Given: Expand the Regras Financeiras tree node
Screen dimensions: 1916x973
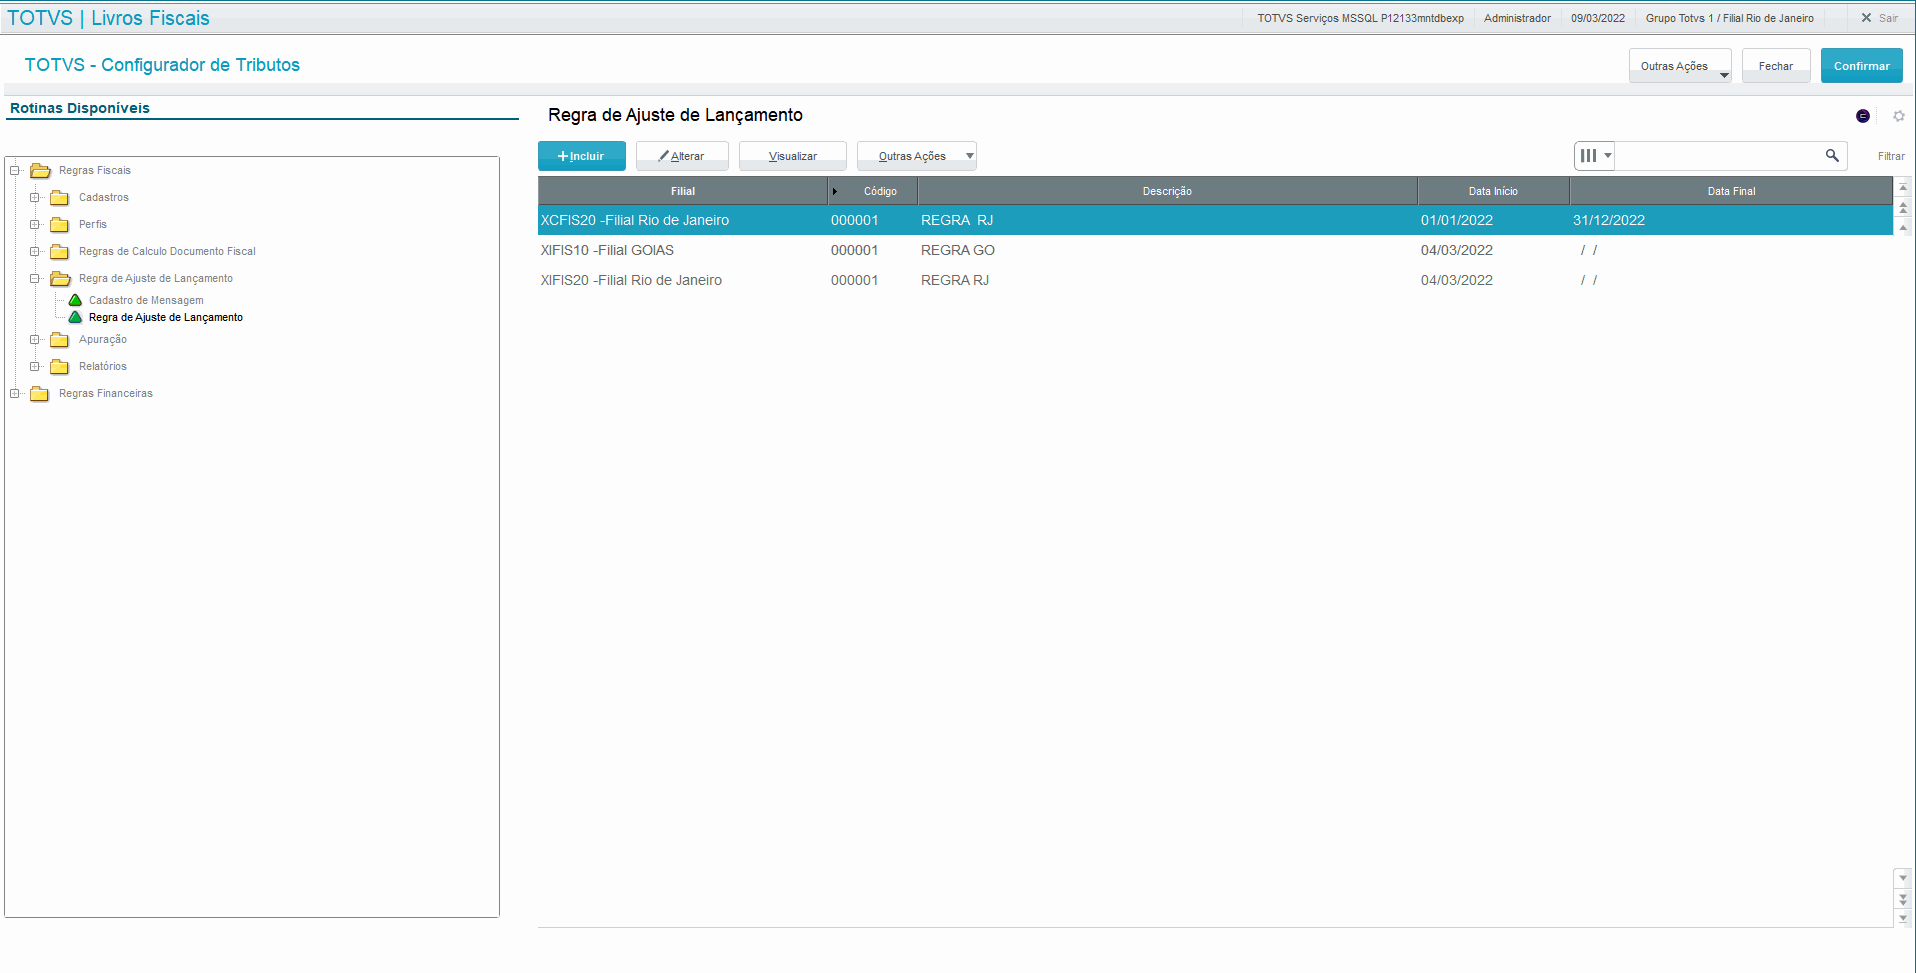Looking at the screenshot, I should point(15,393).
